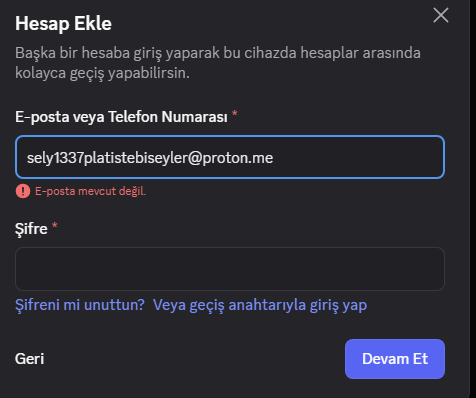
Task: Go back with the Geri button
Action: pyautogui.click(x=29, y=359)
